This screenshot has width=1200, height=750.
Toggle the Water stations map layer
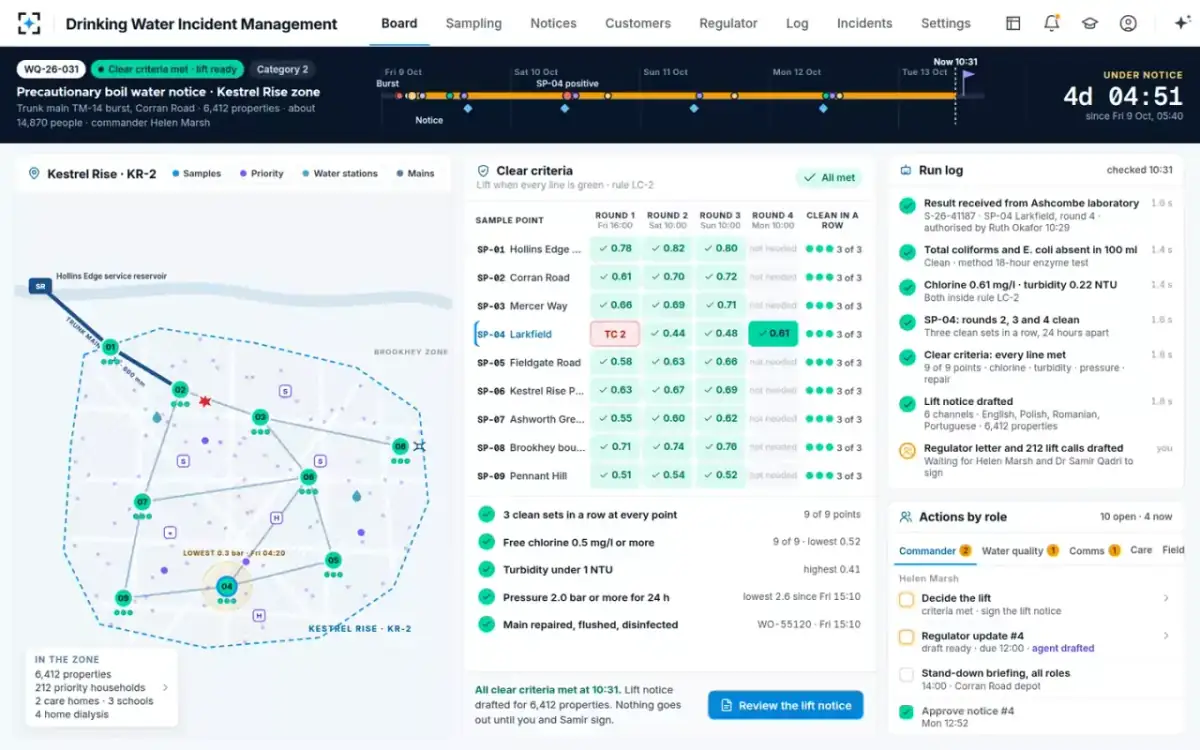click(x=339, y=174)
